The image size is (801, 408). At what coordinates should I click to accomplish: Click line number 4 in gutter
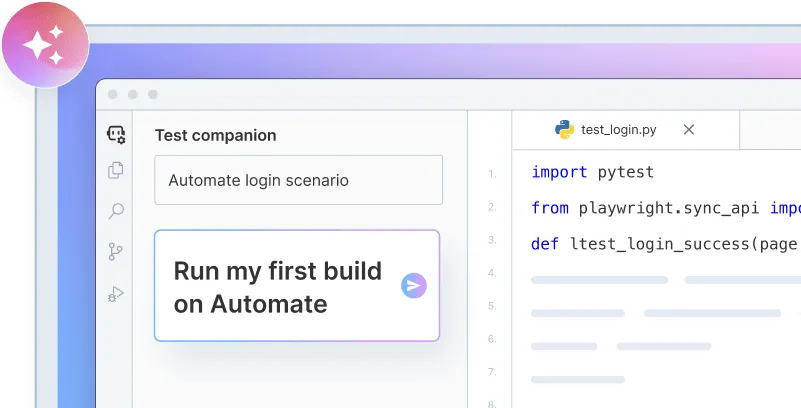coord(492,273)
